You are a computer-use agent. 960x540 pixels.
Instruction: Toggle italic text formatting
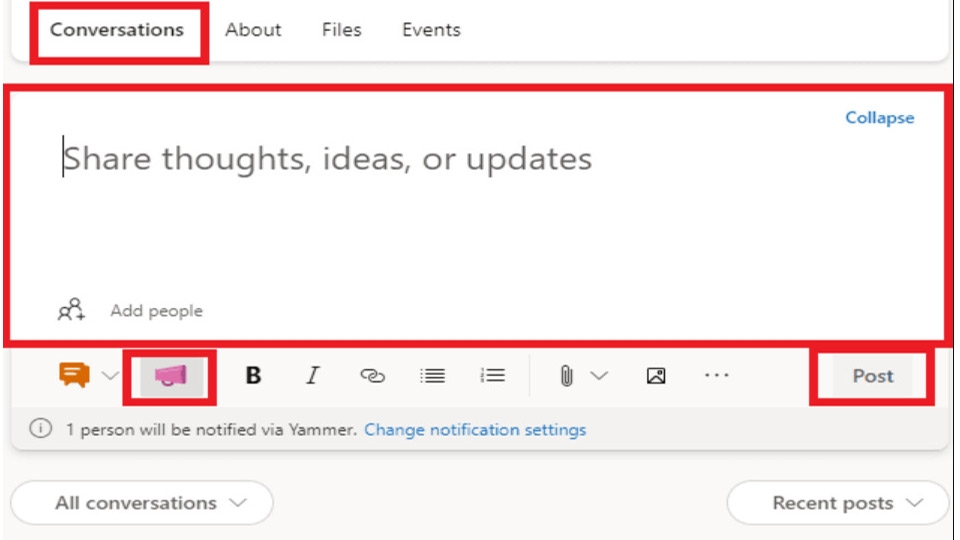pos(312,376)
